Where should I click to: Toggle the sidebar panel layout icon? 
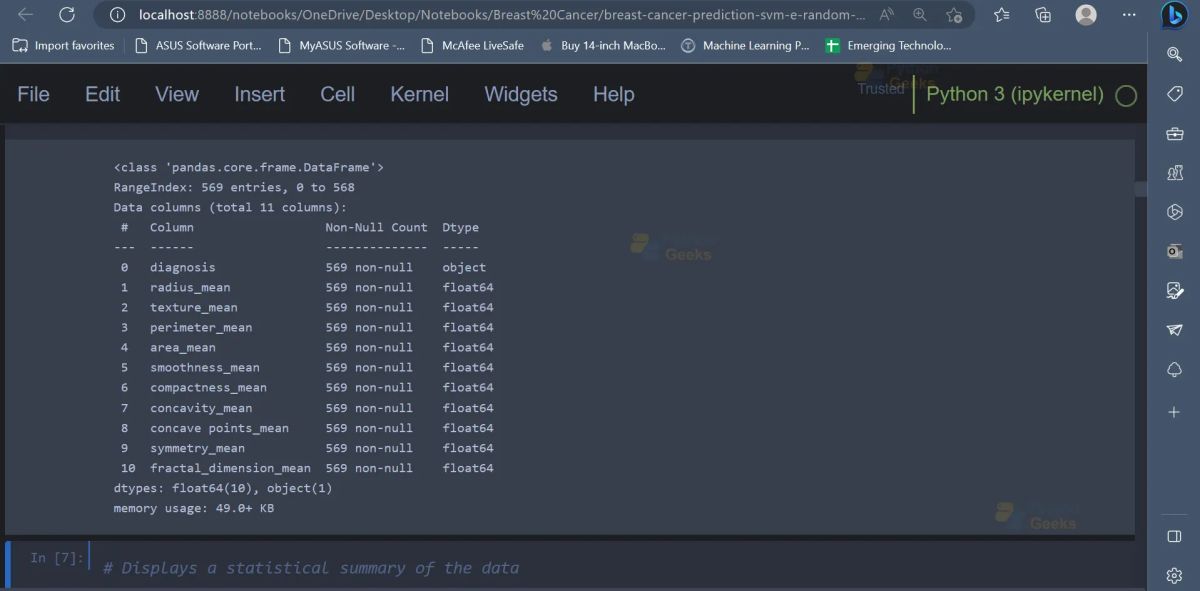(1174, 536)
